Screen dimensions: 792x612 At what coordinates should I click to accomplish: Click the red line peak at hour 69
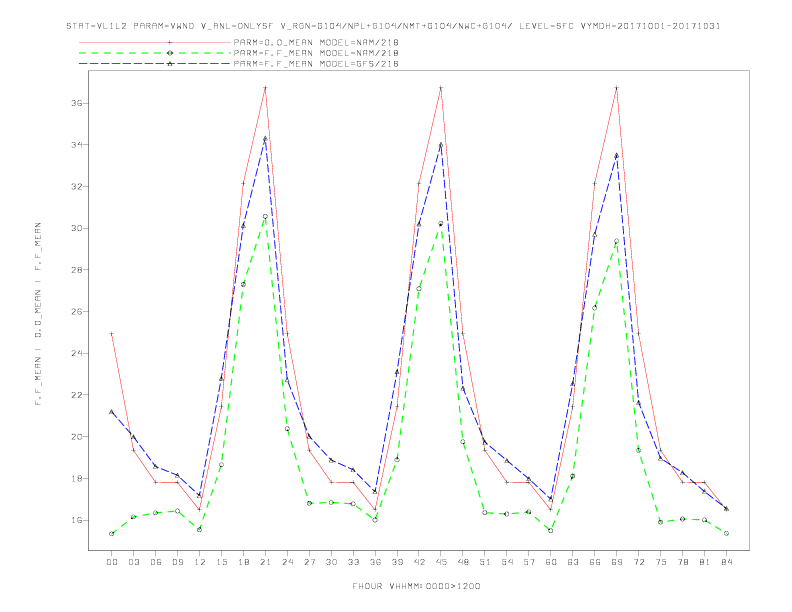click(x=617, y=88)
